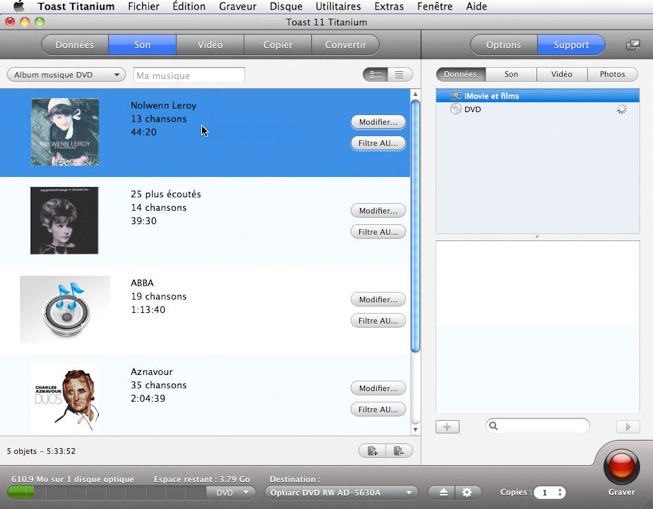This screenshot has height=509, width=653.
Task: Click Filtre AU for Nolwenn Leroy
Action: pyautogui.click(x=378, y=143)
